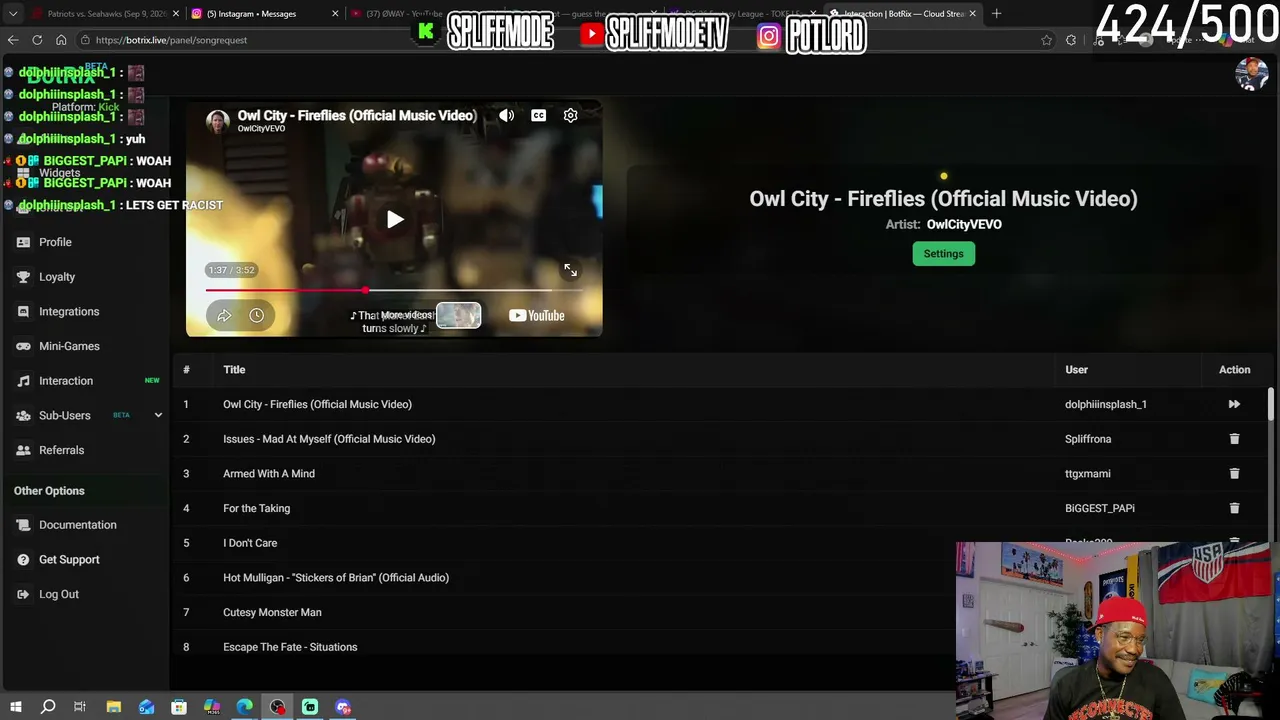The image size is (1280, 720).
Task: Click the Loyalty trophy icon
Action: coord(23,277)
